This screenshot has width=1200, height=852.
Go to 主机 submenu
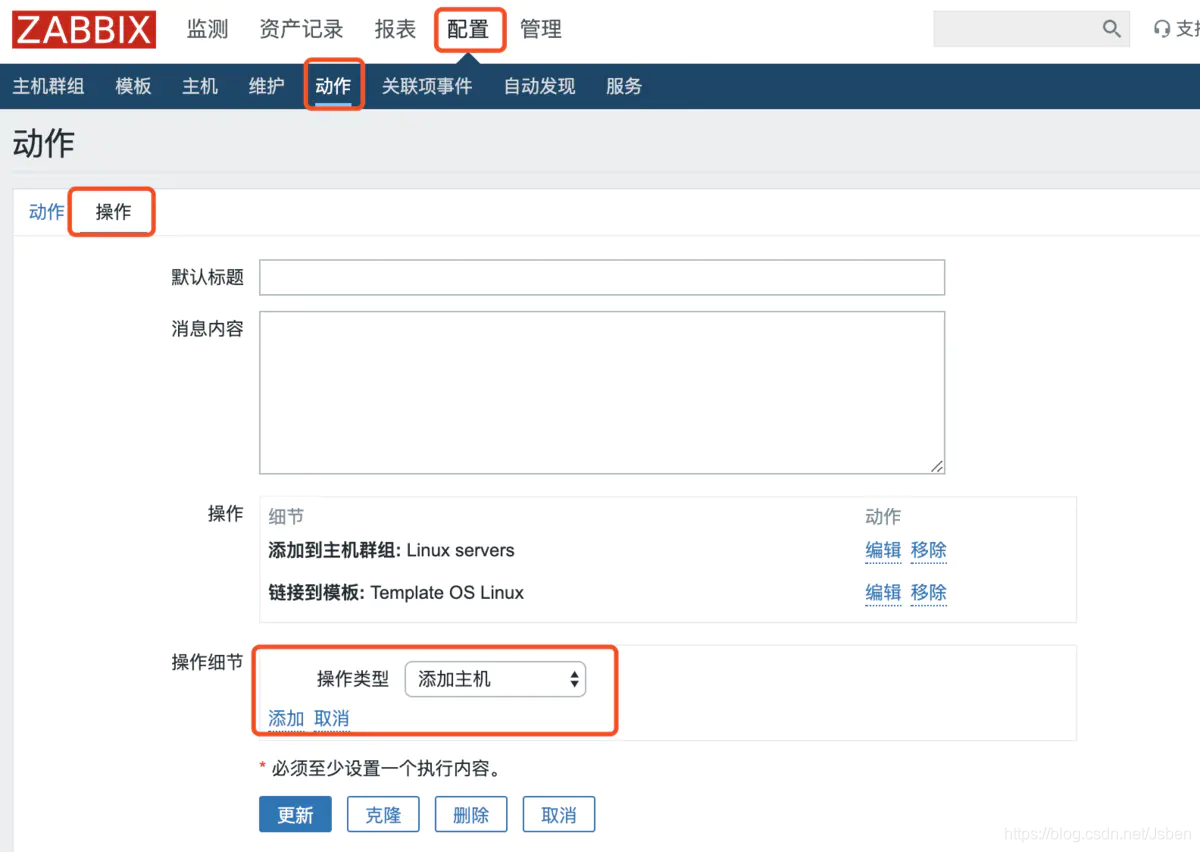click(x=200, y=86)
